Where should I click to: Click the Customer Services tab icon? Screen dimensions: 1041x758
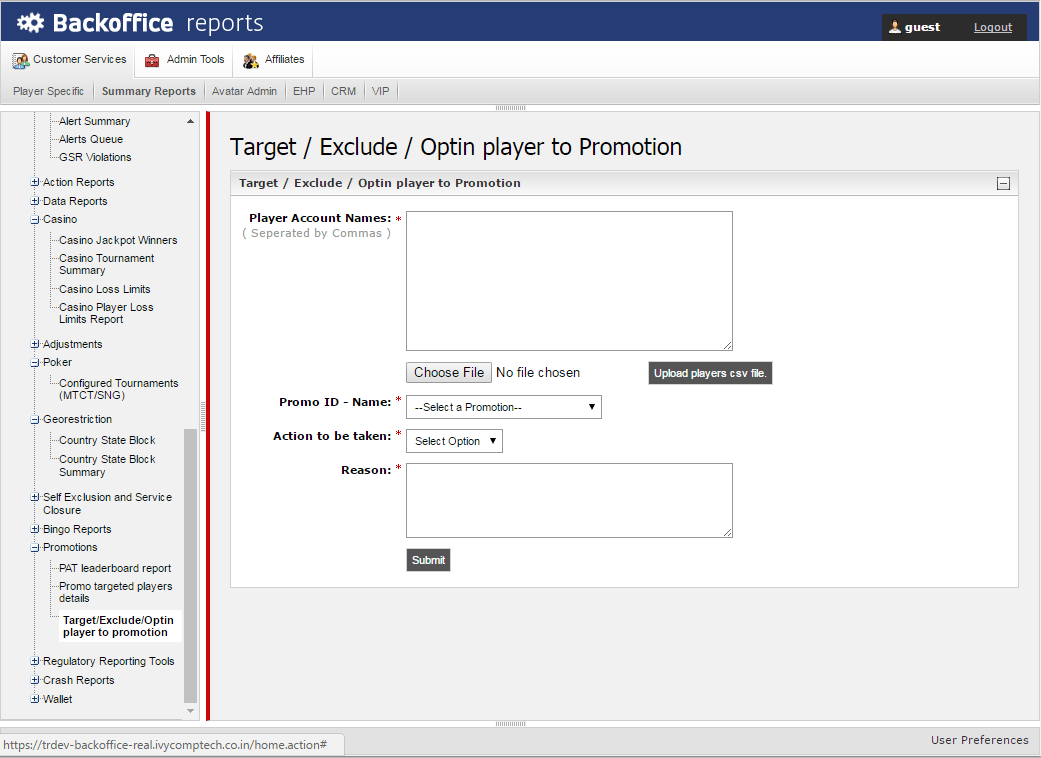click(x=20, y=61)
